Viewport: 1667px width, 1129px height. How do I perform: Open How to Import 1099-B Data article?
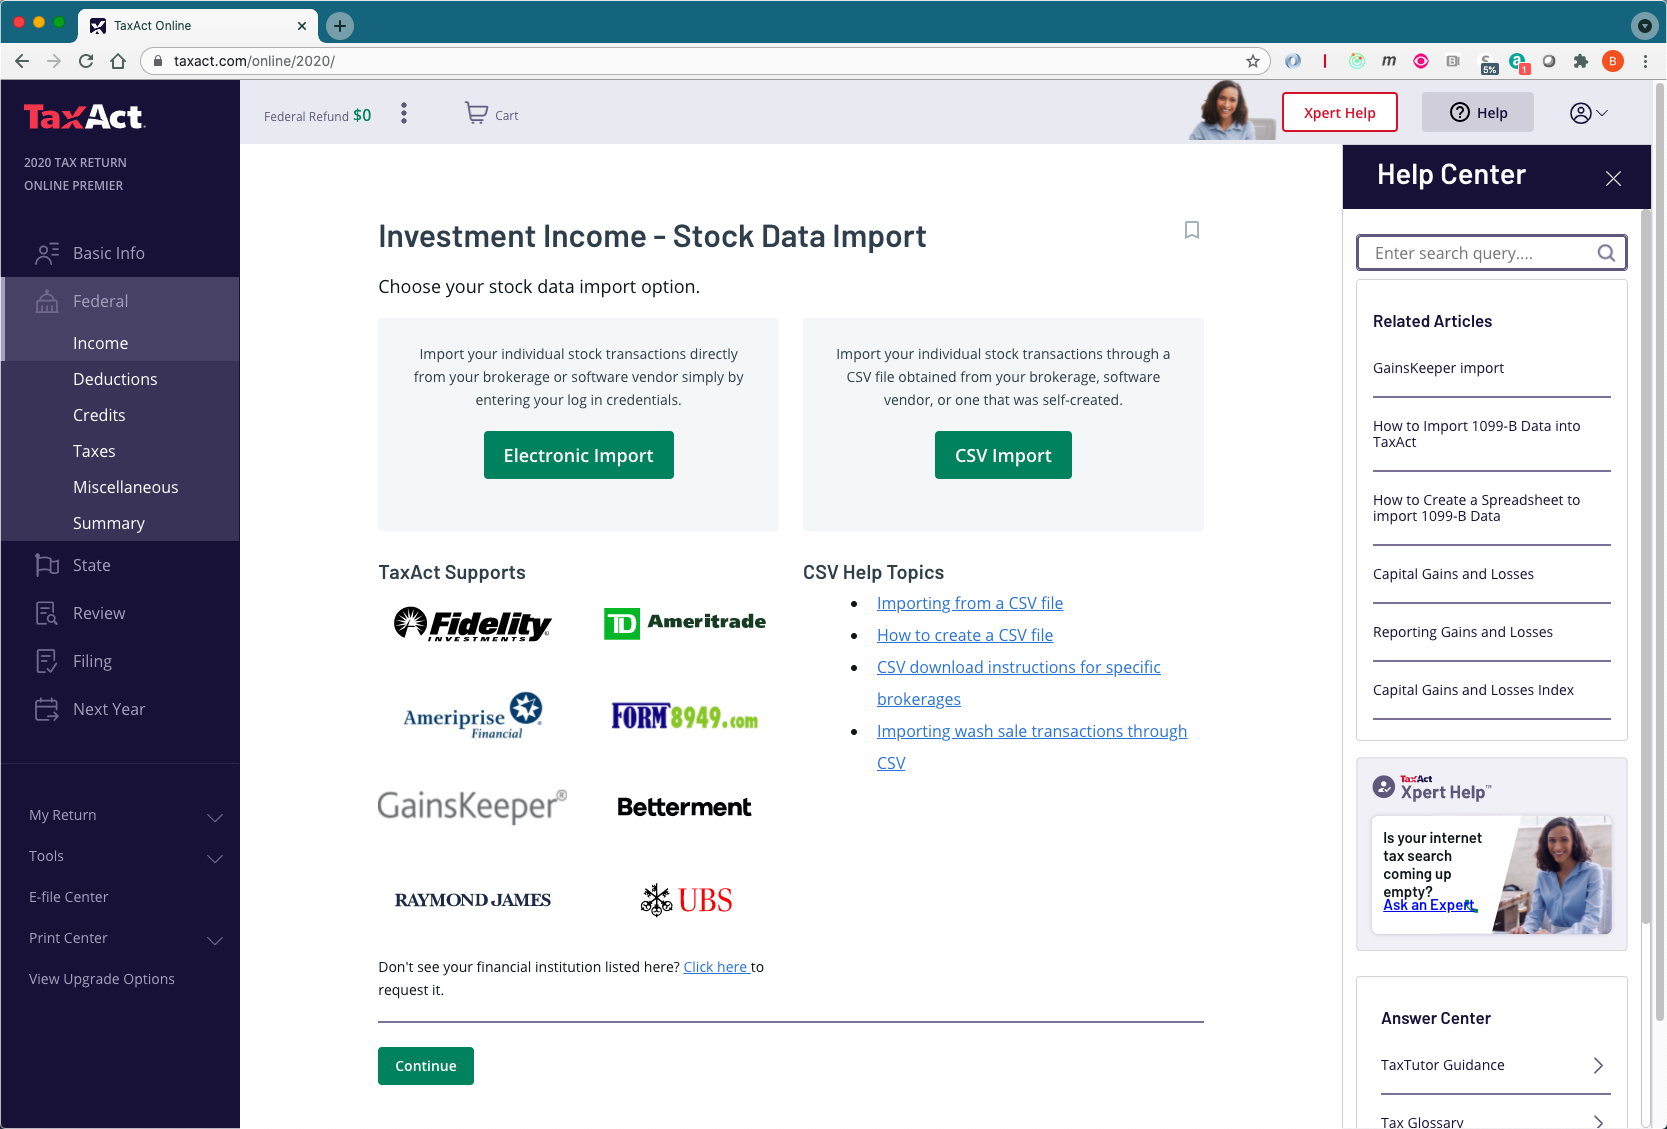tap(1476, 434)
